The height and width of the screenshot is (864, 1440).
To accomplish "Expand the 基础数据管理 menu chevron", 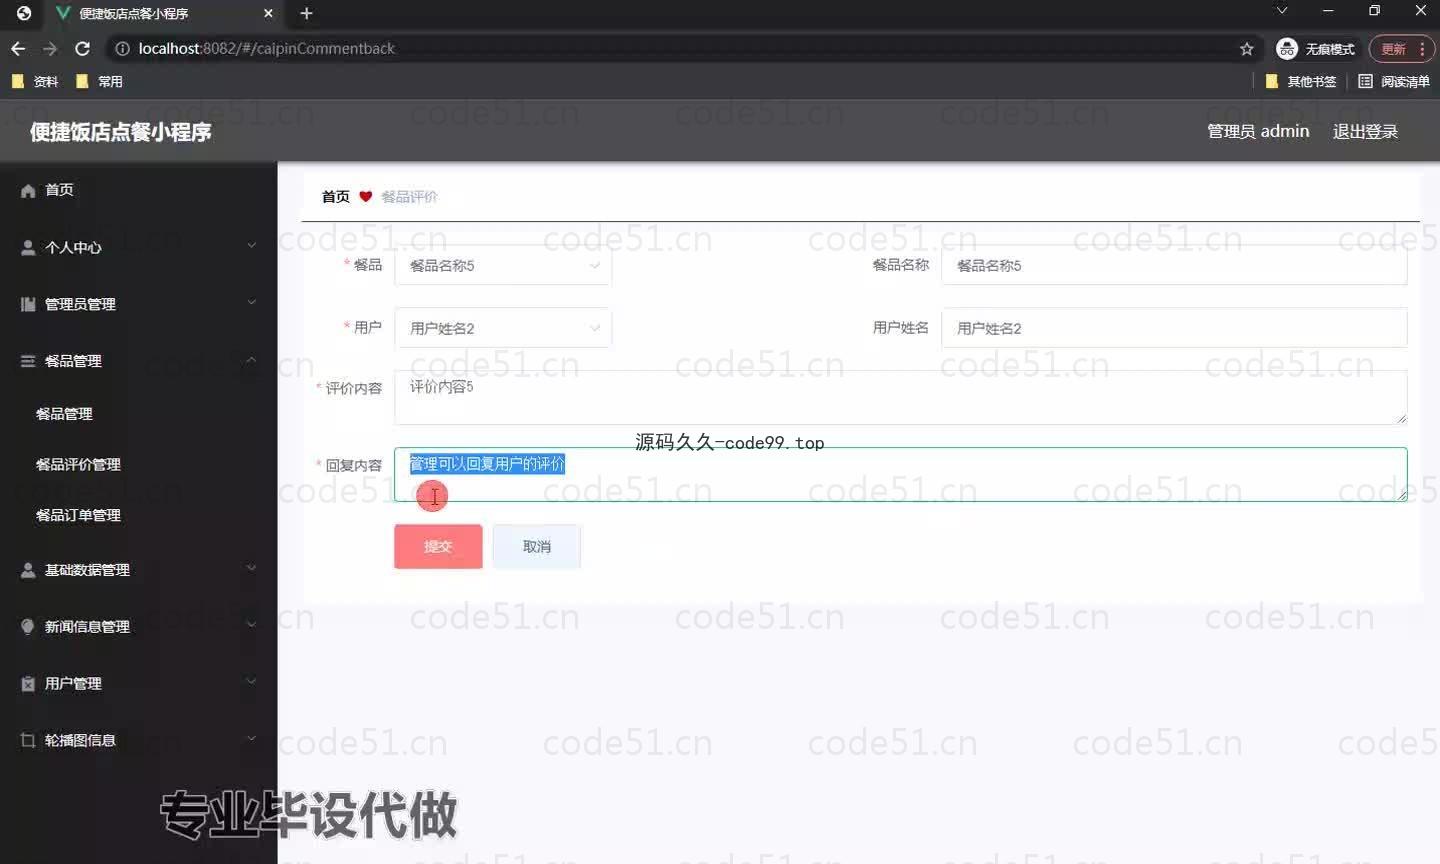I will tap(251, 568).
